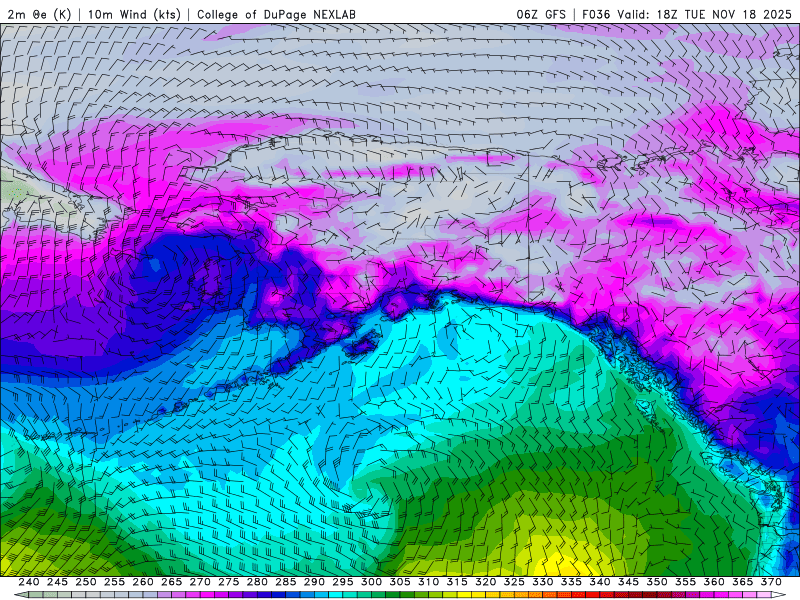Click the 265 value on the color scale

(x=171, y=582)
